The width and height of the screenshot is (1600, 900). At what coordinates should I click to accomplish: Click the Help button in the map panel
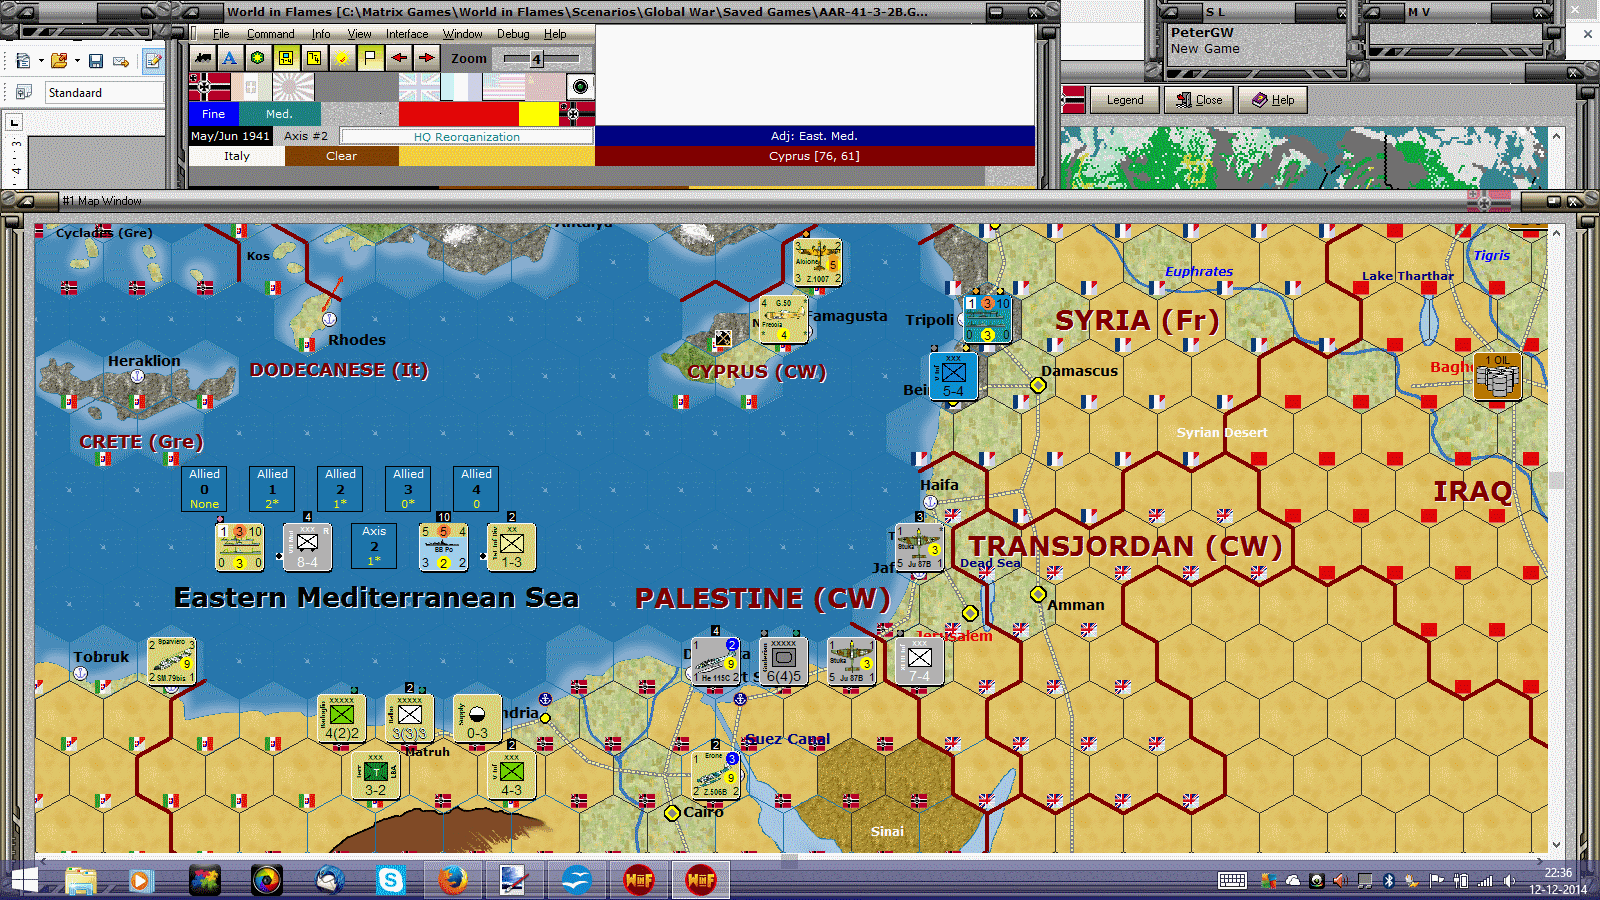coord(1273,100)
